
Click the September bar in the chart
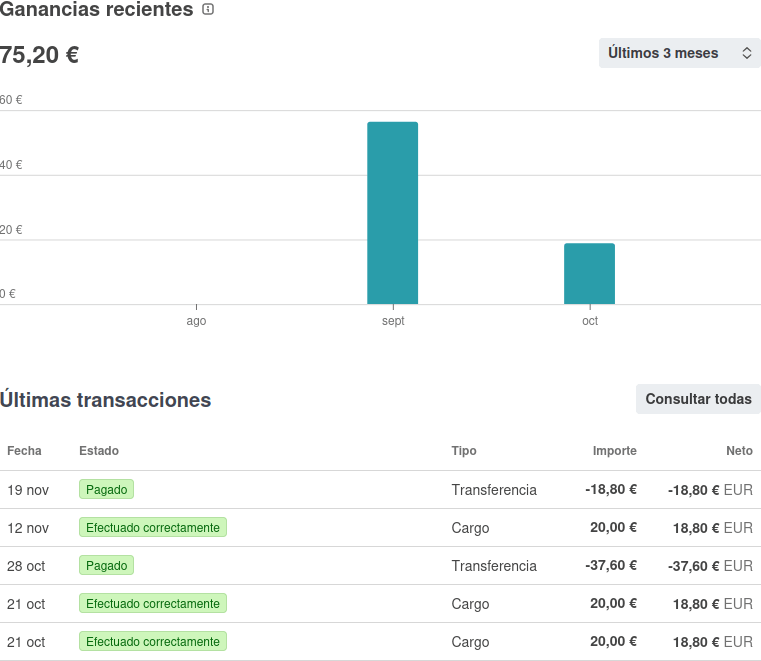pos(392,212)
